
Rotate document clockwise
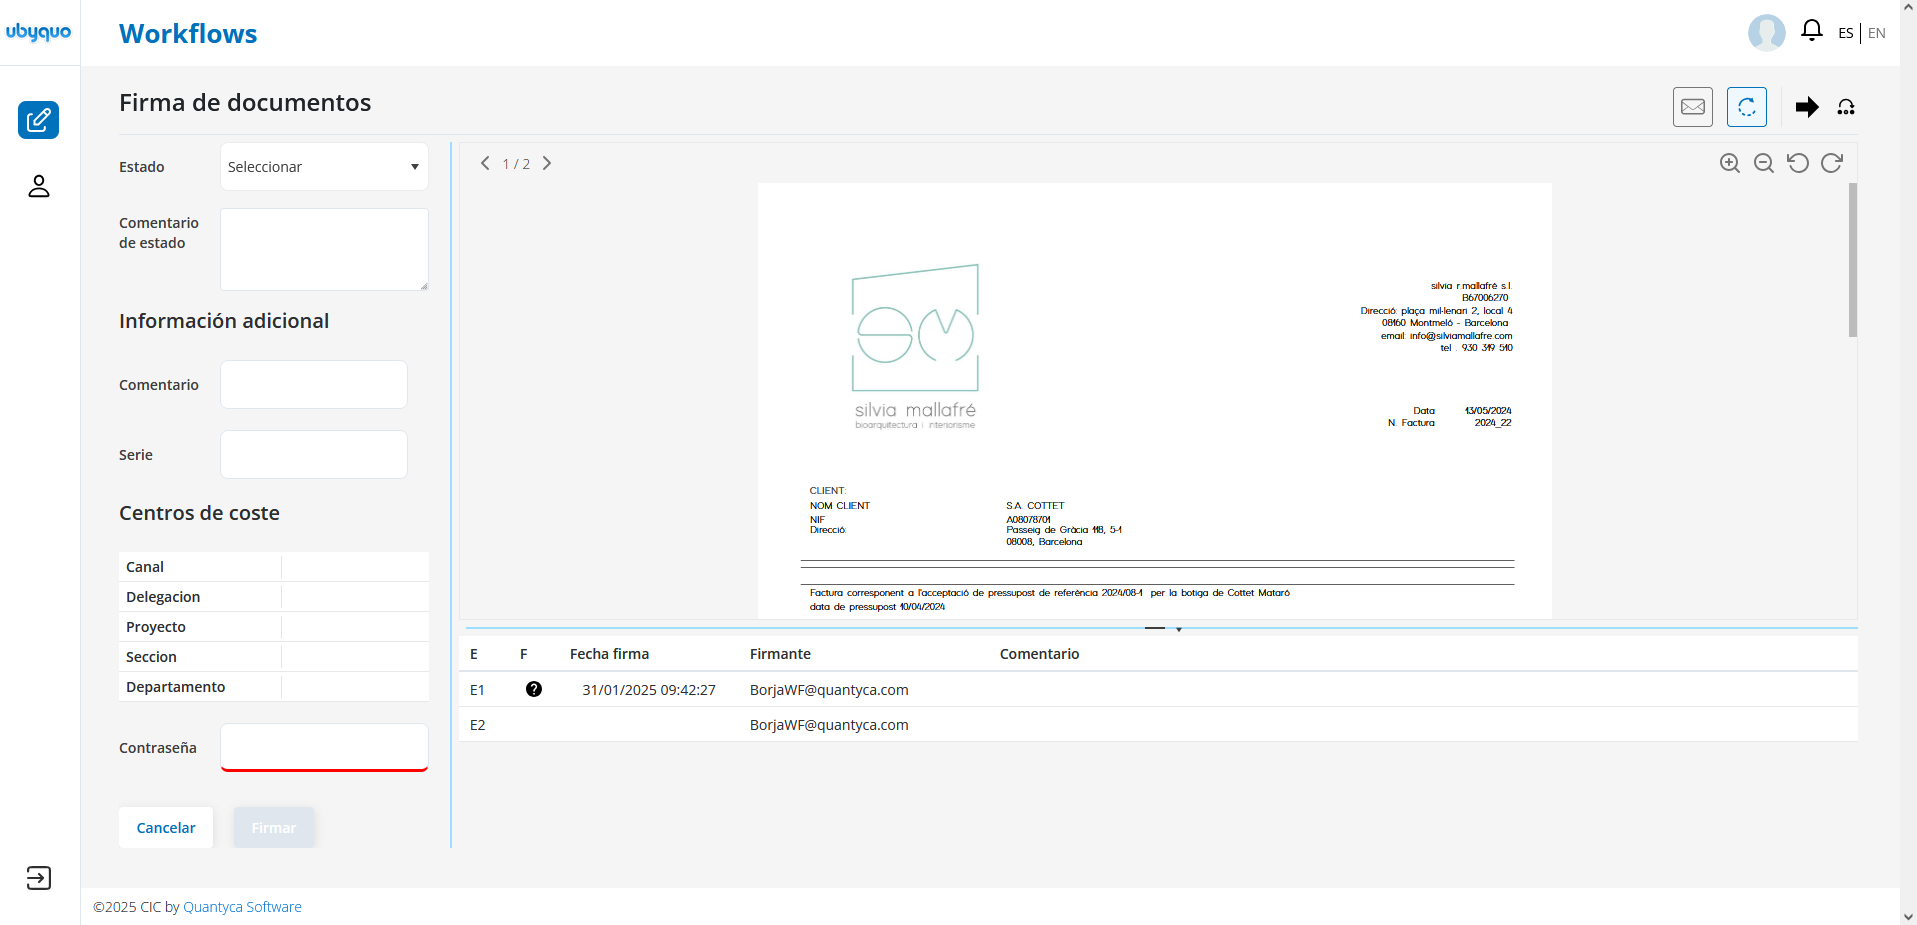pyautogui.click(x=1832, y=163)
